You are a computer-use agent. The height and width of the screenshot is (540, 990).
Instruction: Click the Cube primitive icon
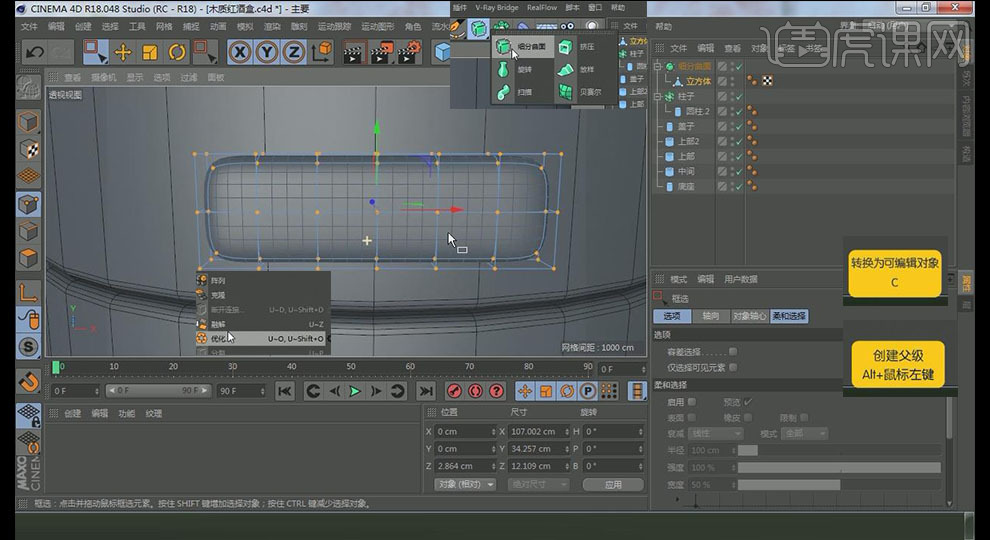[x=443, y=52]
